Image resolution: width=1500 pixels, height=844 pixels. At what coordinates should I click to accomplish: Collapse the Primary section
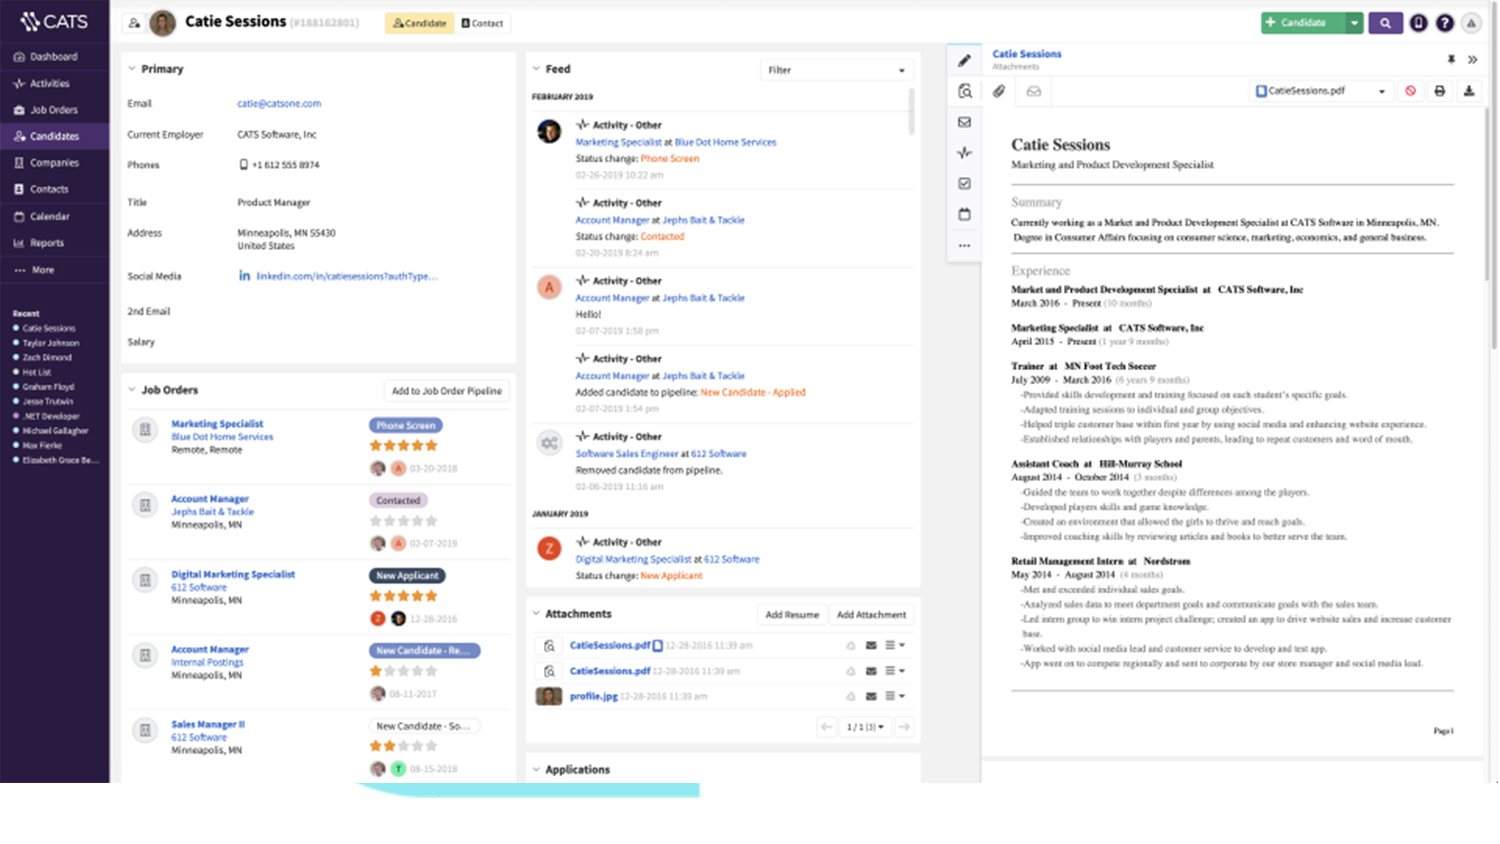coord(131,69)
